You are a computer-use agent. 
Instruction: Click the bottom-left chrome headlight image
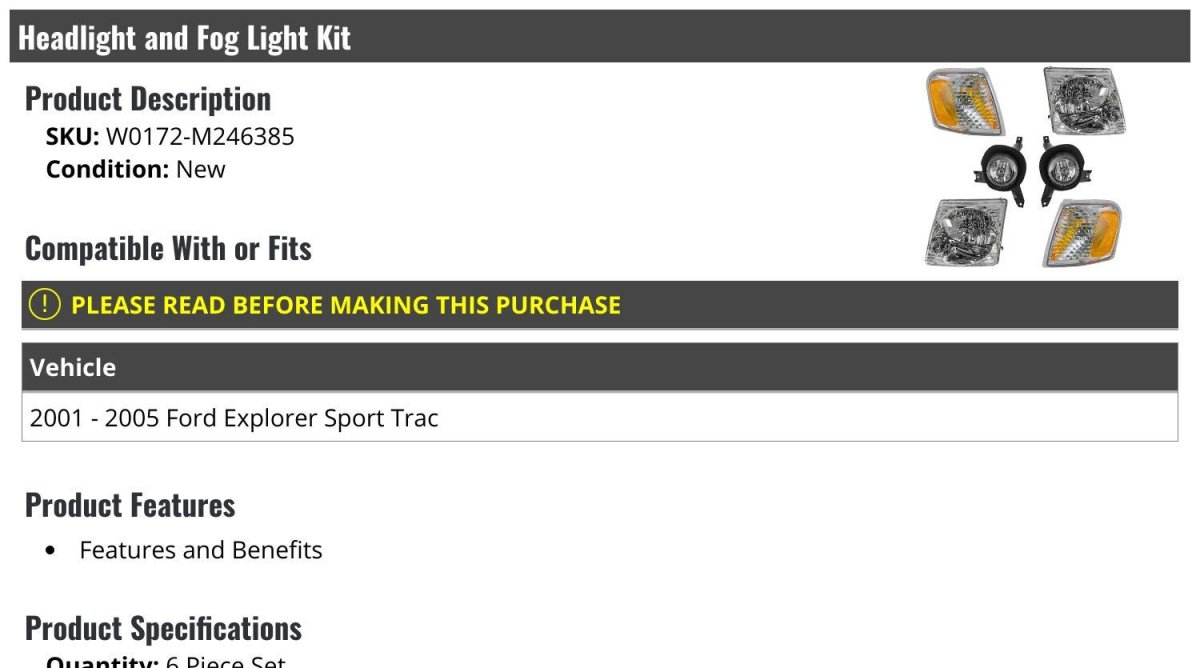[965, 232]
